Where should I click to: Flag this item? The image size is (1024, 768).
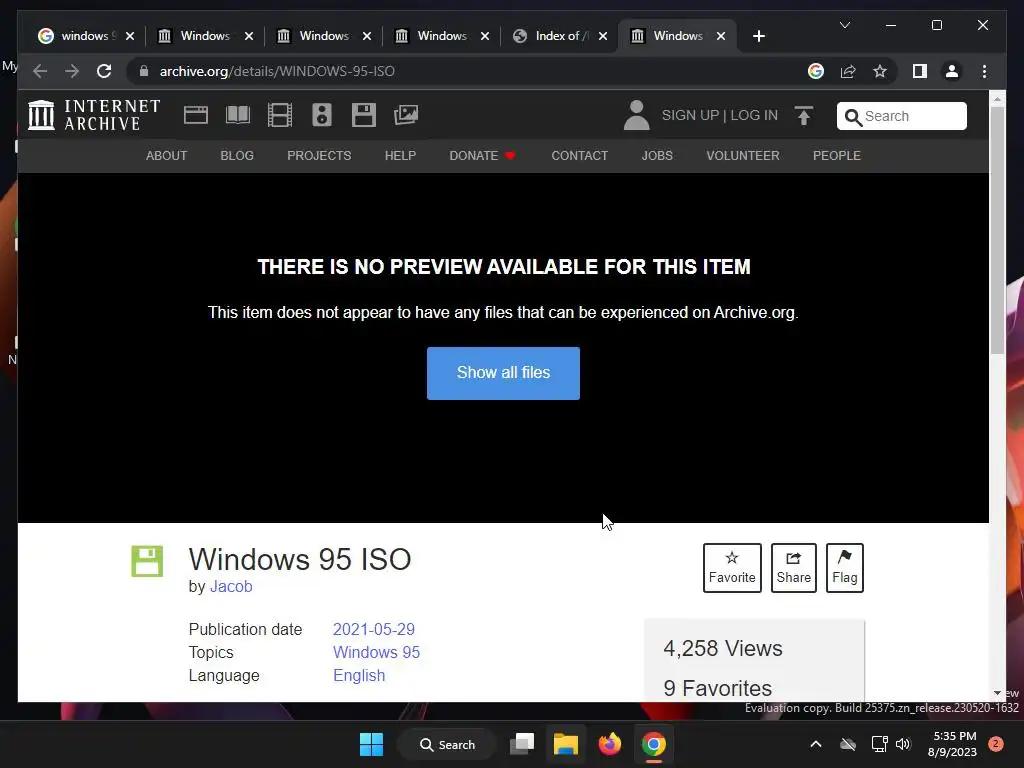[844, 568]
